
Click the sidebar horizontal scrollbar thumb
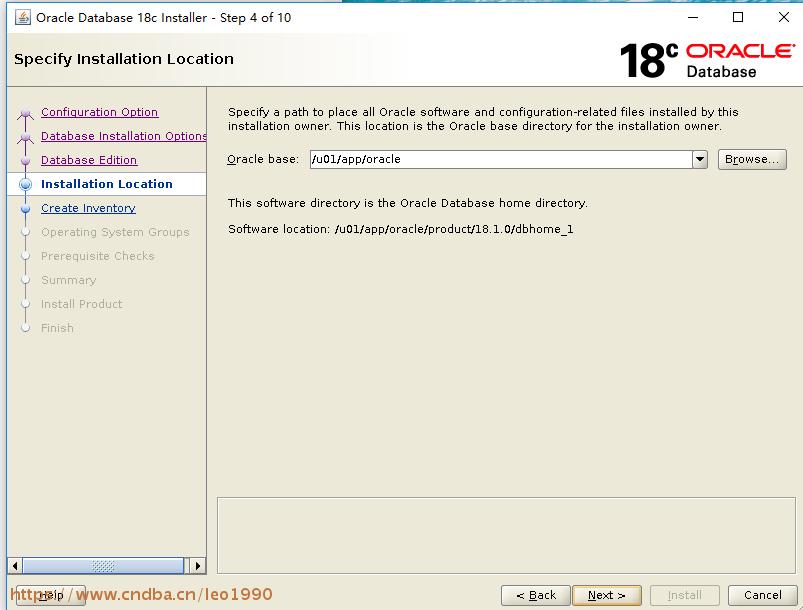(103, 566)
